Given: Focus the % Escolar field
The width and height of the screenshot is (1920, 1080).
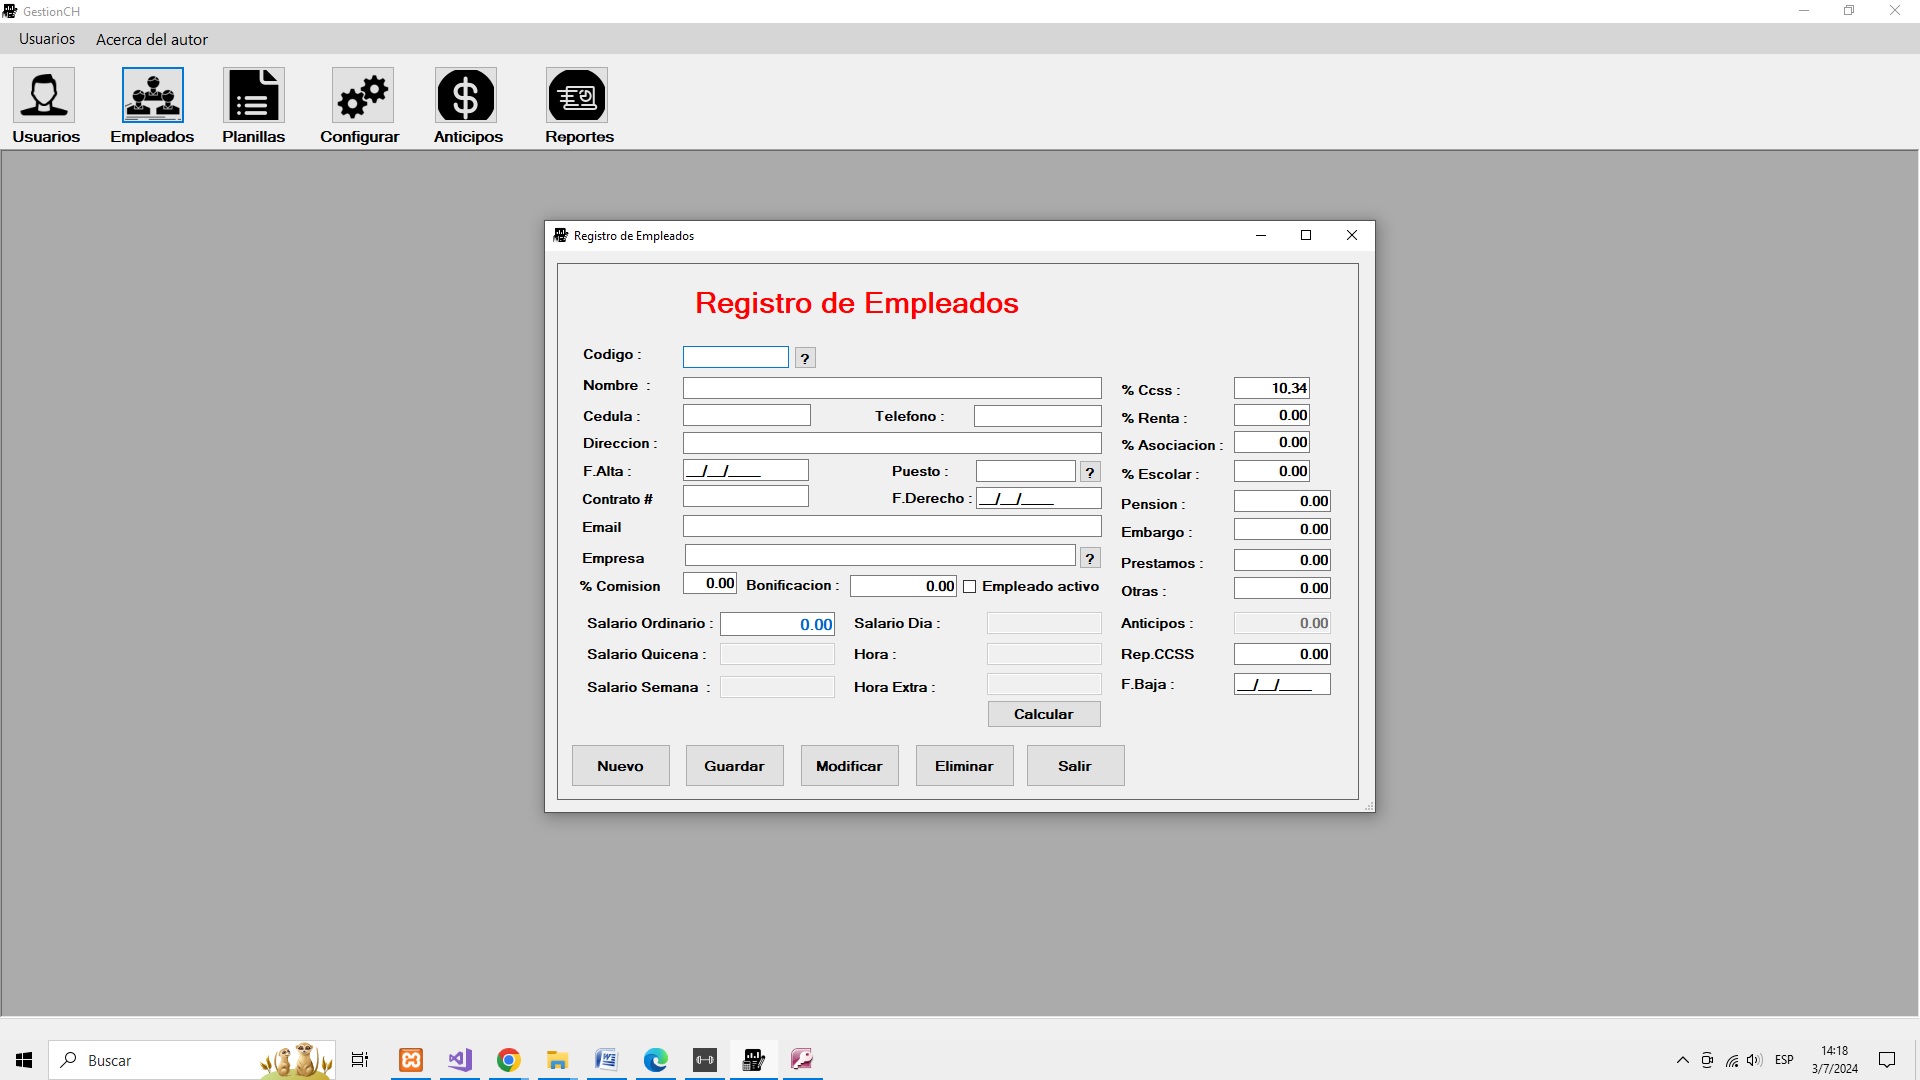Looking at the screenshot, I should coord(1272,471).
